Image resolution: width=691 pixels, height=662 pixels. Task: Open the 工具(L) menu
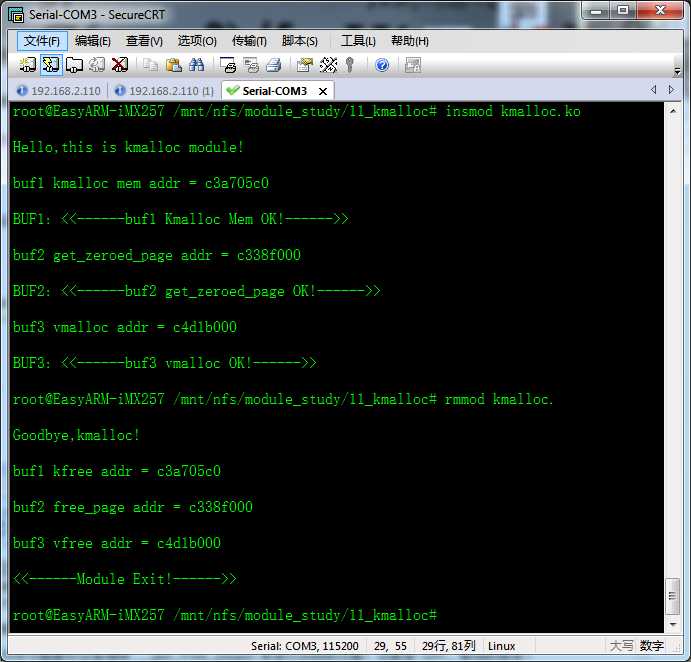(x=358, y=41)
